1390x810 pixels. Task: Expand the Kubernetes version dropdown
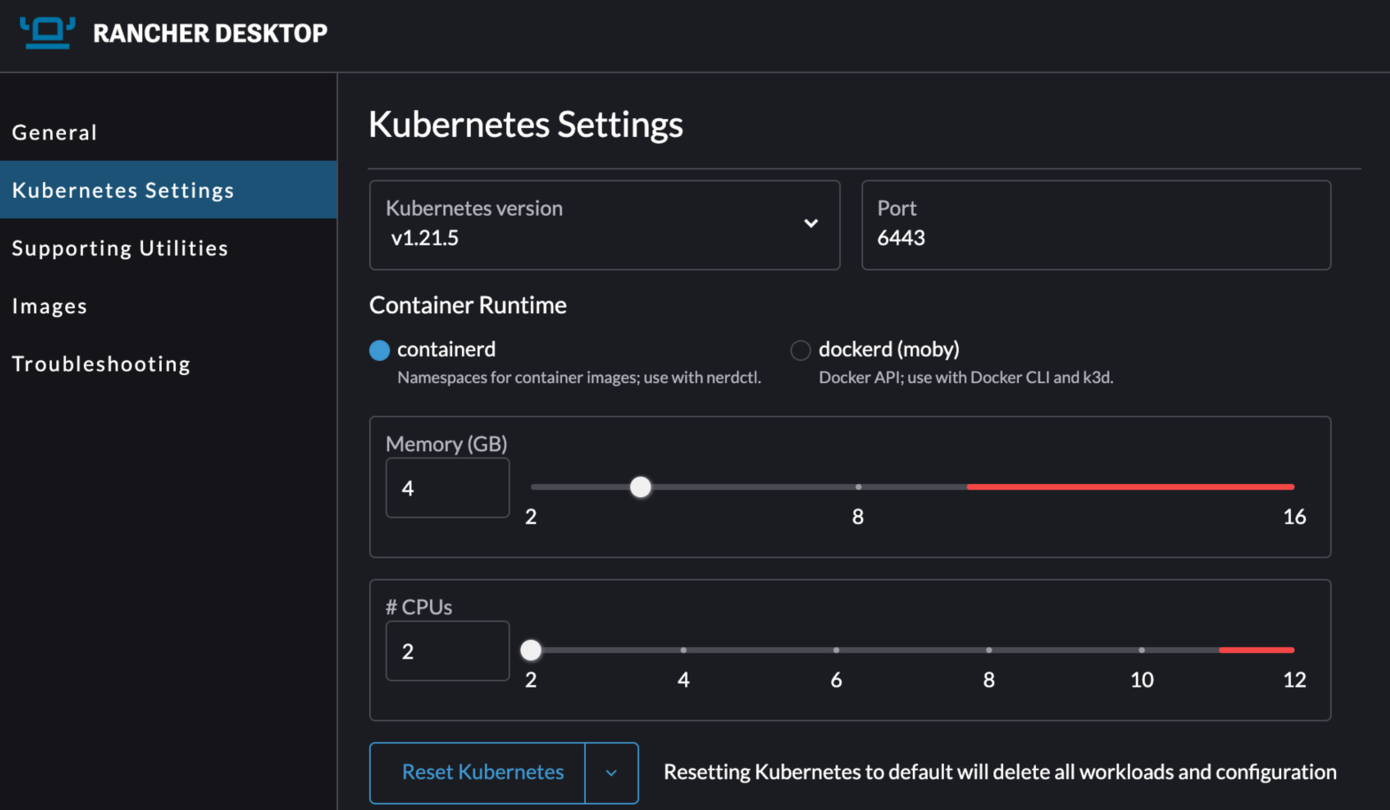pos(604,225)
